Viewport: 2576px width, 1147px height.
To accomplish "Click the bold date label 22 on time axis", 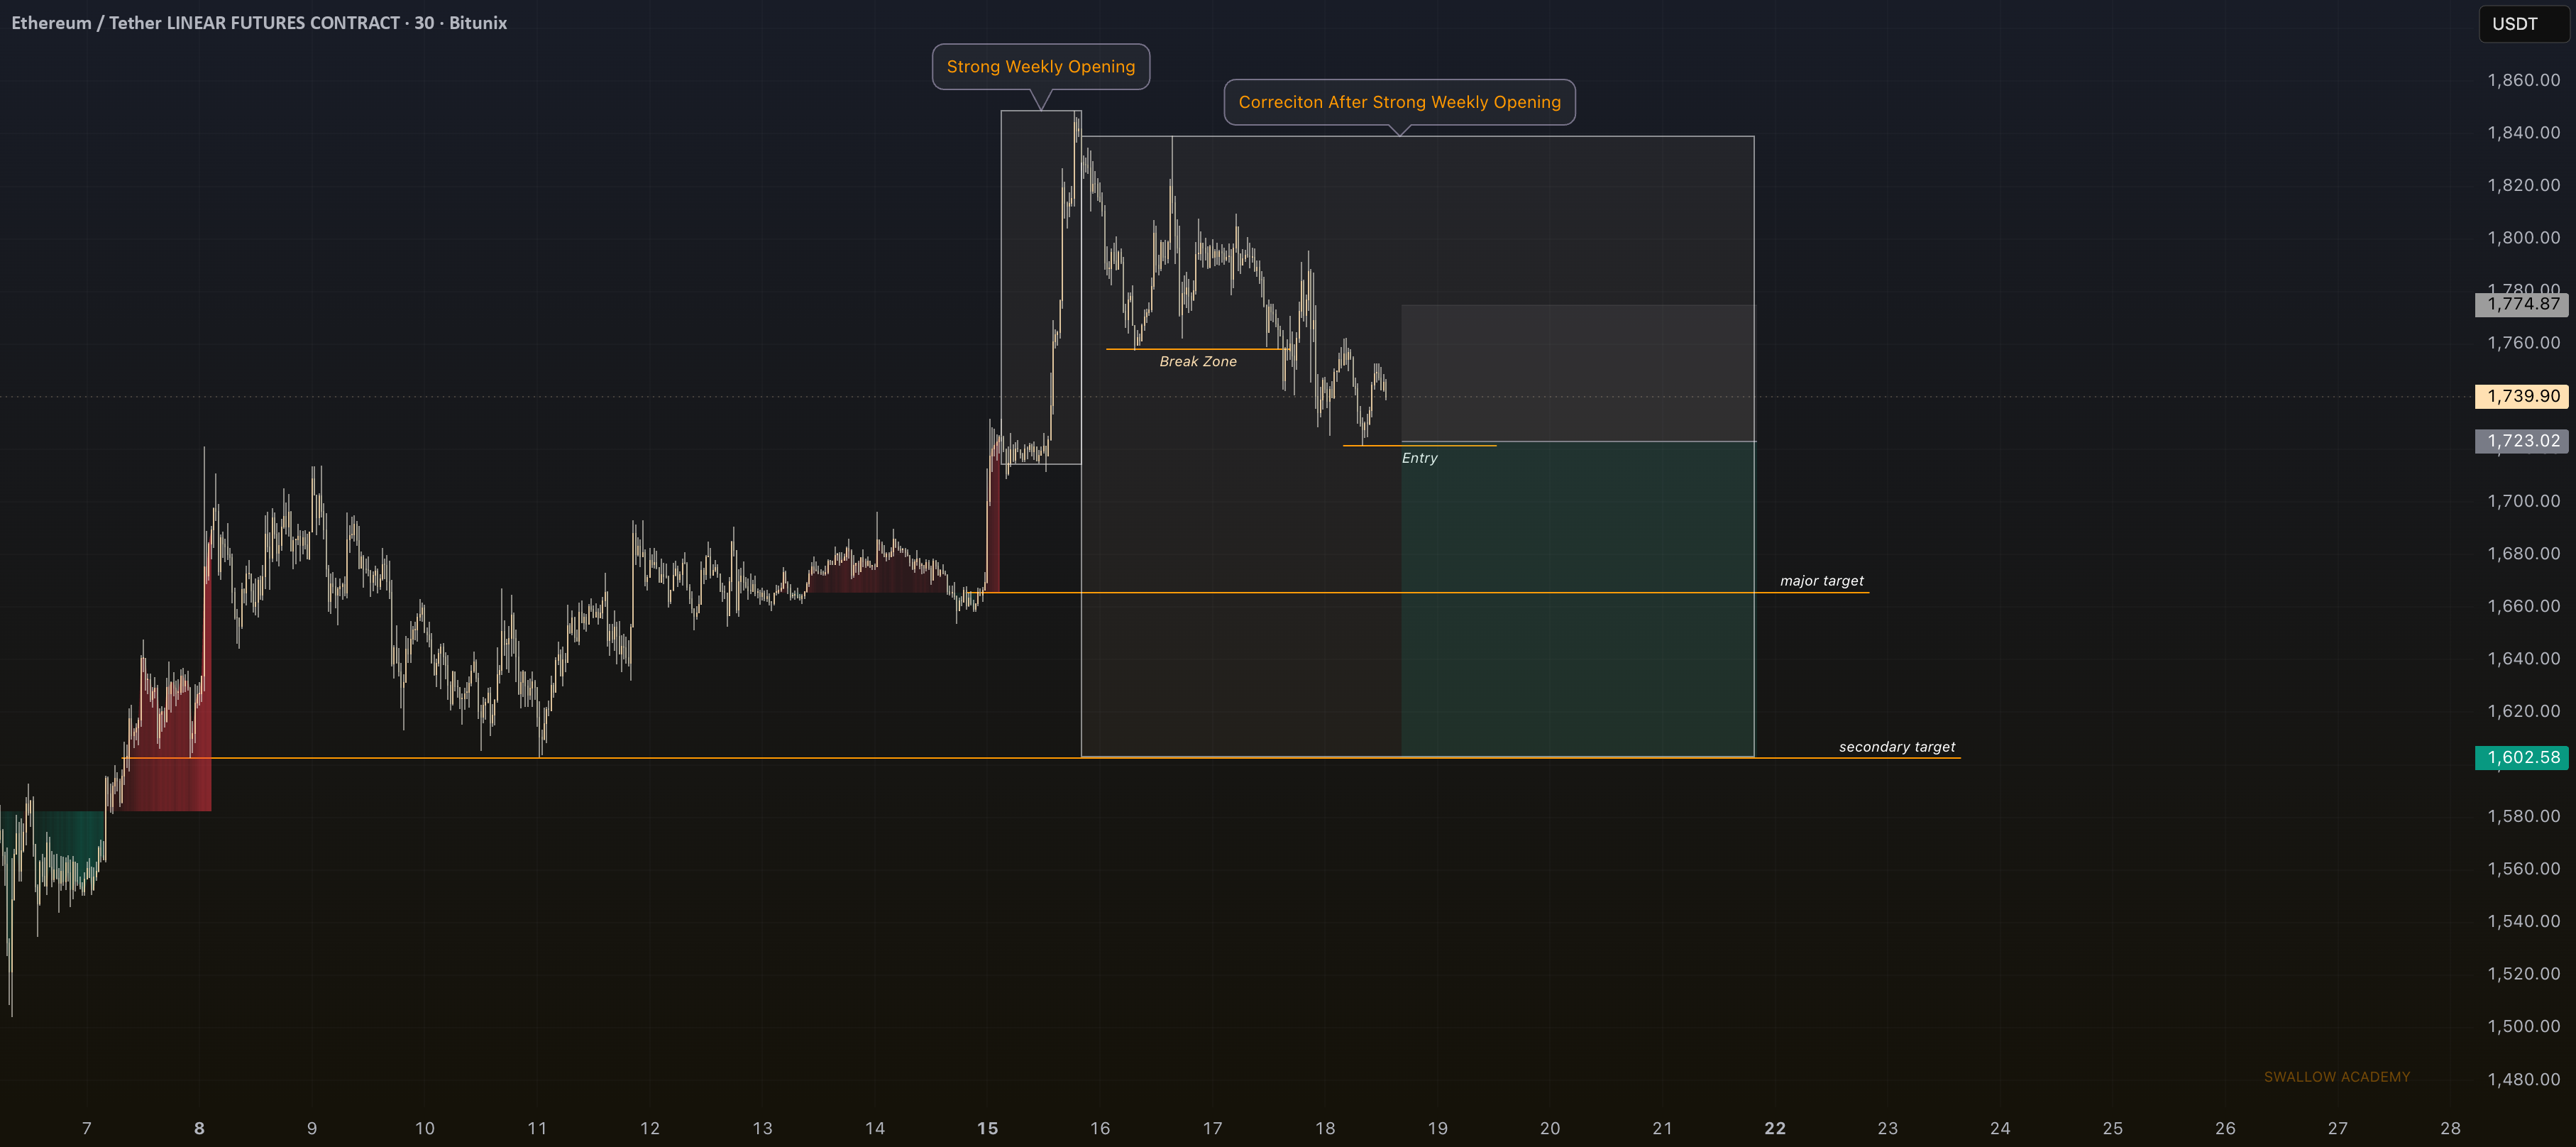I will pyautogui.click(x=1775, y=1128).
